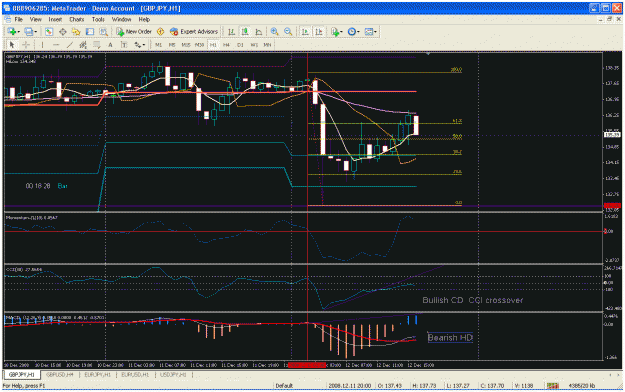Image resolution: width=625 pixels, height=392 pixels.
Task: Expand the Periods dropdown arrow
Action: (x=358, y=32)
